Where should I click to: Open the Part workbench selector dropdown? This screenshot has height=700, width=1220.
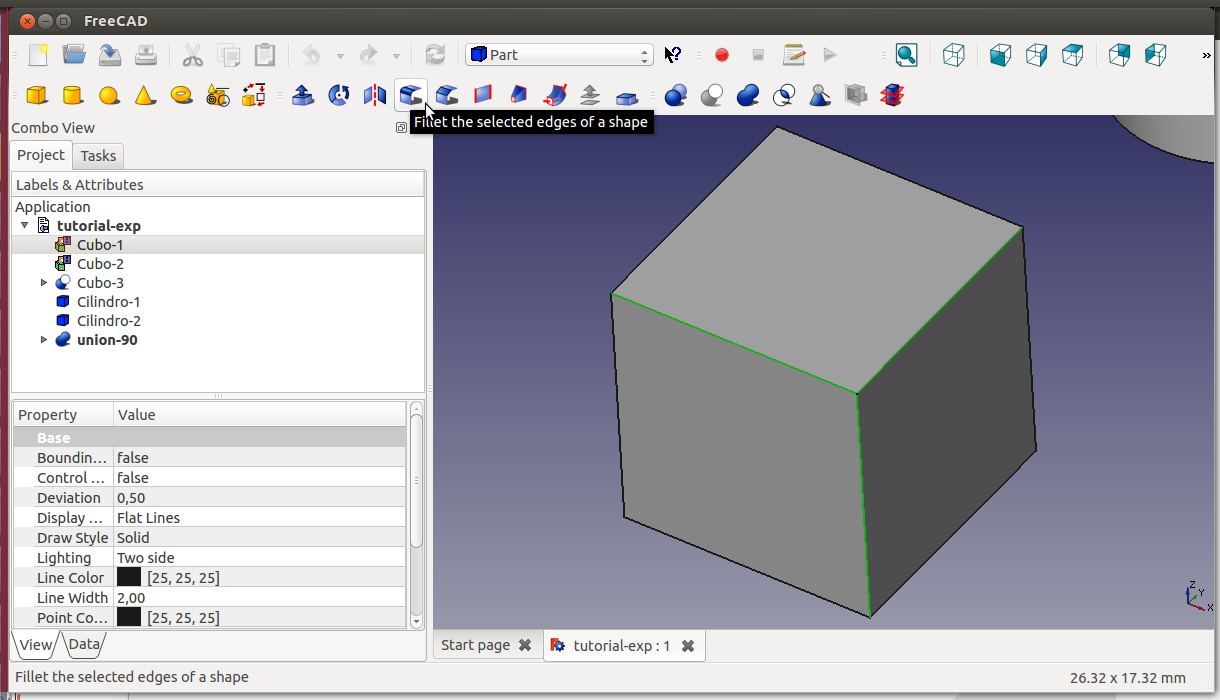(x=559, y=55)
